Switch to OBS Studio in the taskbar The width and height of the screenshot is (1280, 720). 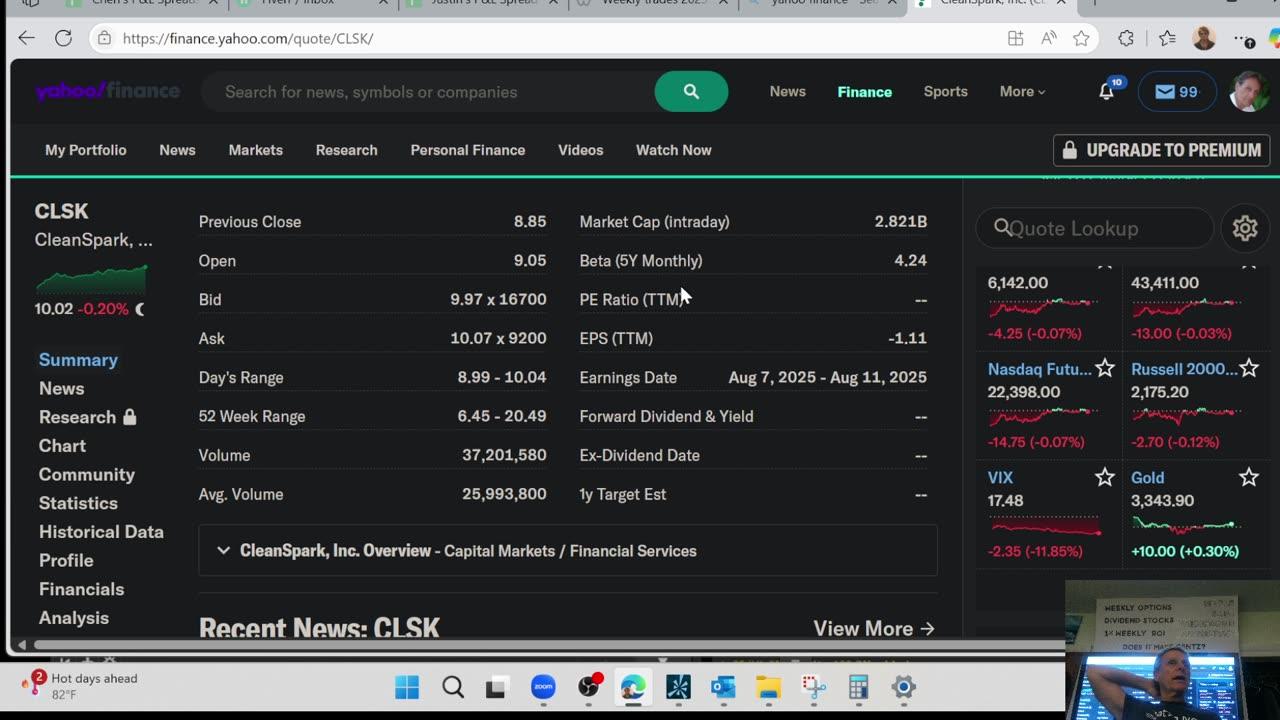[x=589, y=687]
